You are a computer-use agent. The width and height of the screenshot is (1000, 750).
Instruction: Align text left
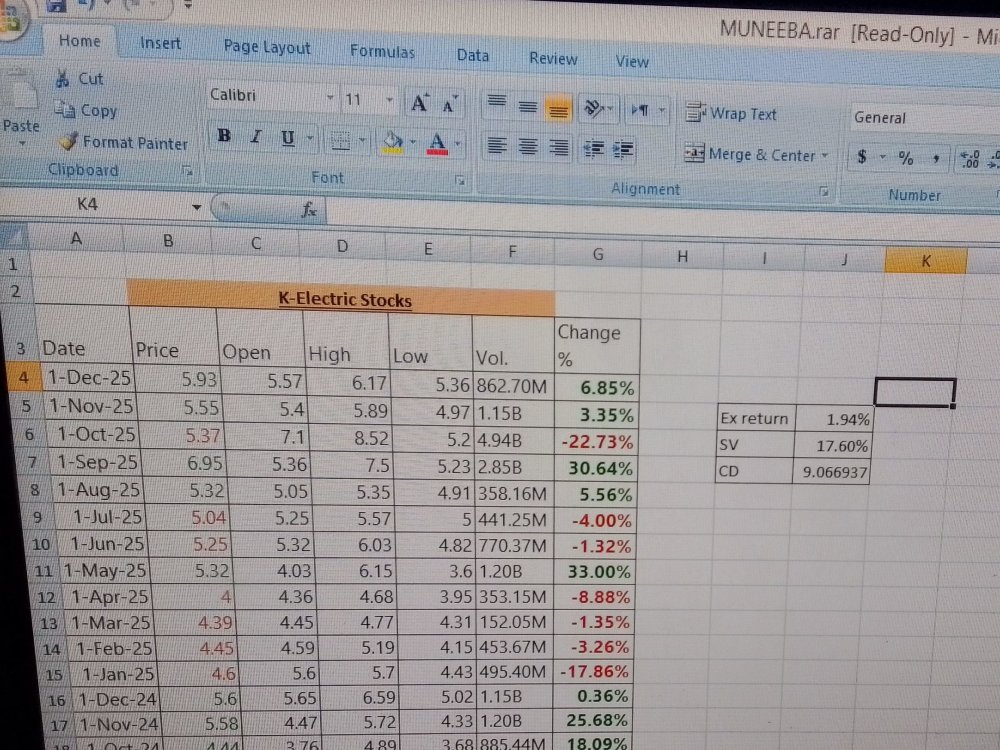coord(497,146)
